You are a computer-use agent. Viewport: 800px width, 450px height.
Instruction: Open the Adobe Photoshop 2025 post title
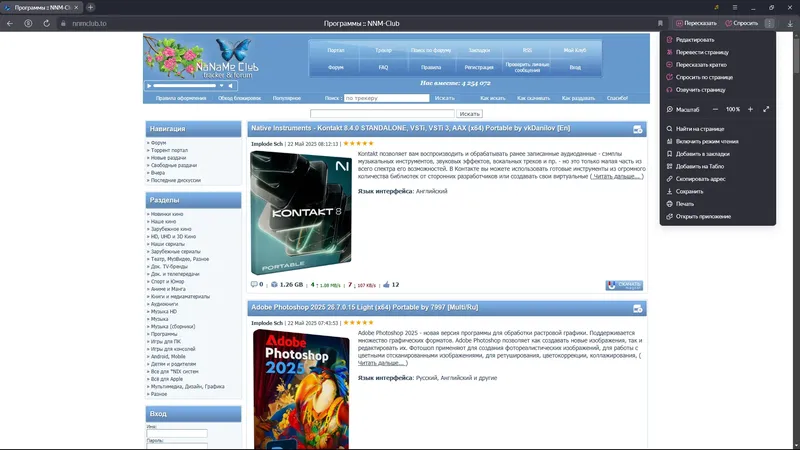point(364,307)
